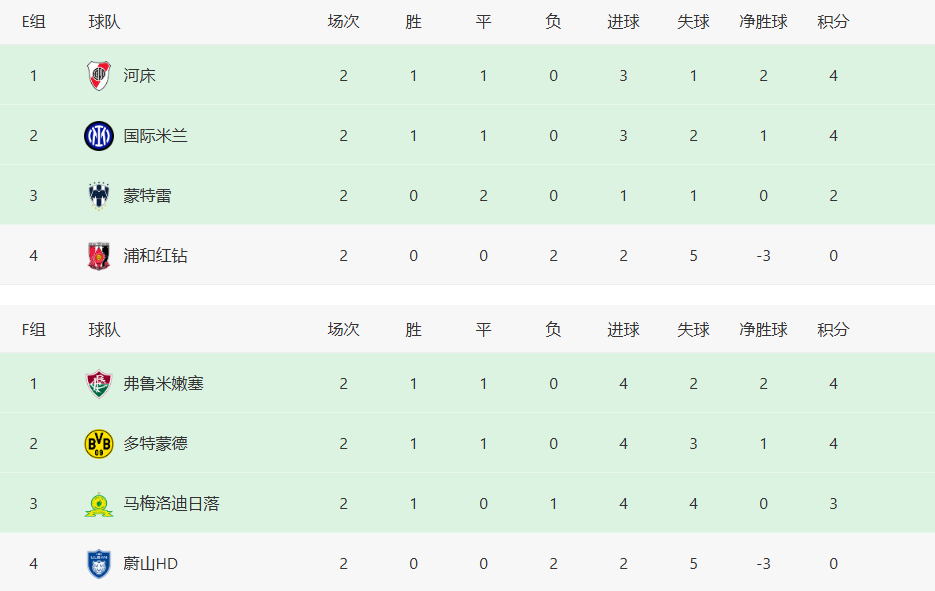This screenshot has width=935, height=591.
Task: Open the 弗鲁米嫩塞 team name link
Action: [163, 383]
